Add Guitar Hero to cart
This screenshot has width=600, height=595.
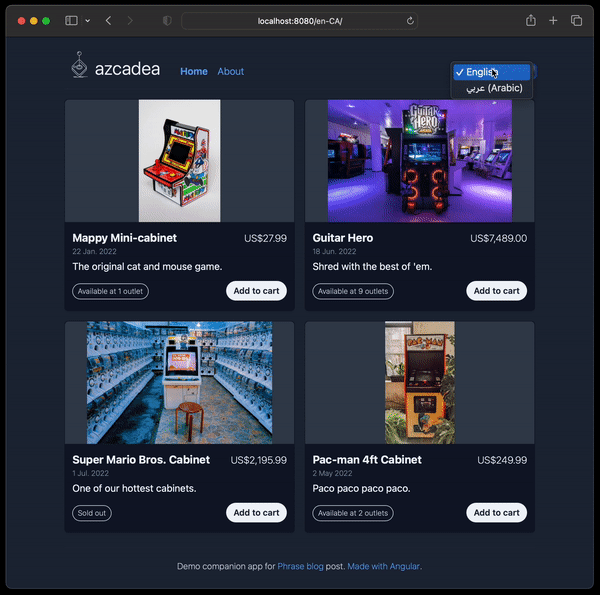point(496,291)
